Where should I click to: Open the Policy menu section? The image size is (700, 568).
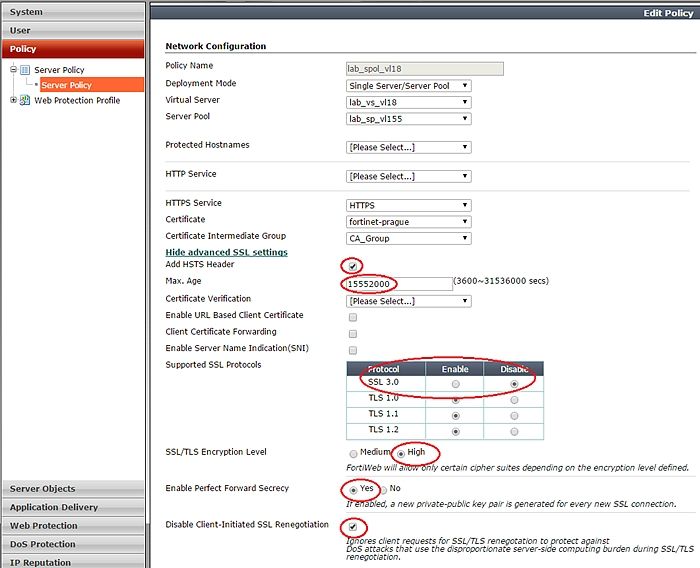(x=73, y=49)
